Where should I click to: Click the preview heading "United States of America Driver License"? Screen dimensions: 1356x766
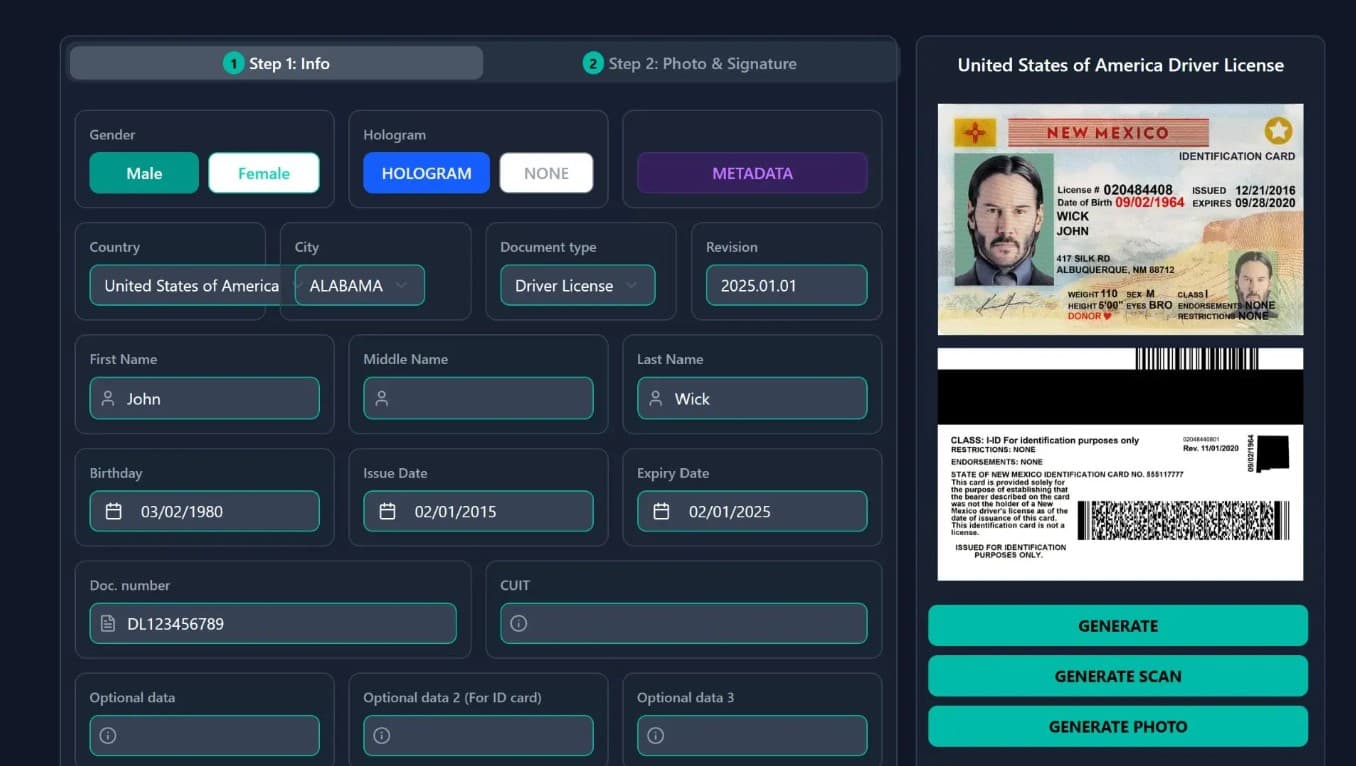(1121, 65)
